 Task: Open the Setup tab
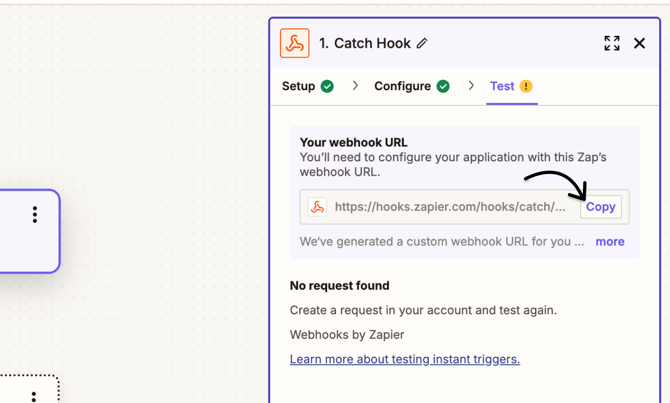[308, 86]
